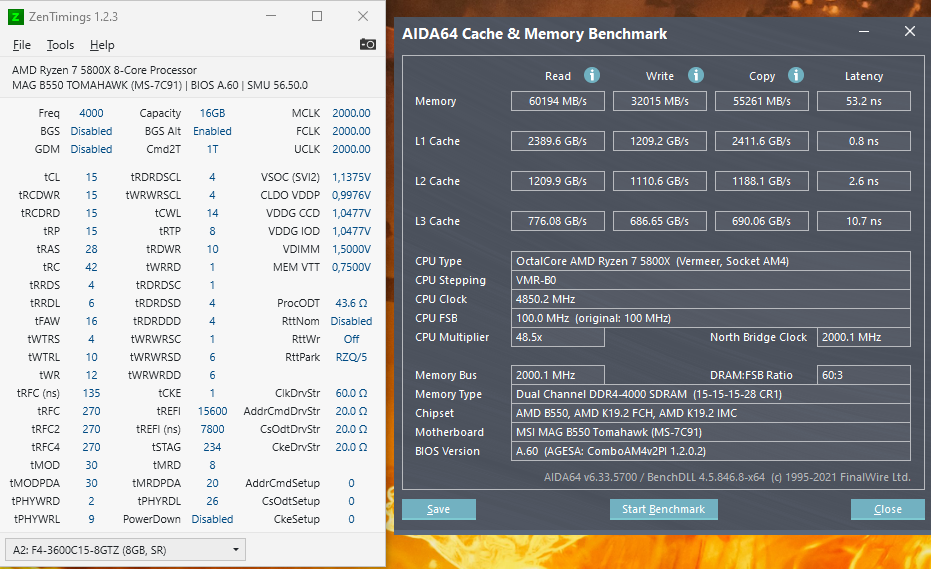Click Memory Copy value 55261 MB/s

click(762, 101)
